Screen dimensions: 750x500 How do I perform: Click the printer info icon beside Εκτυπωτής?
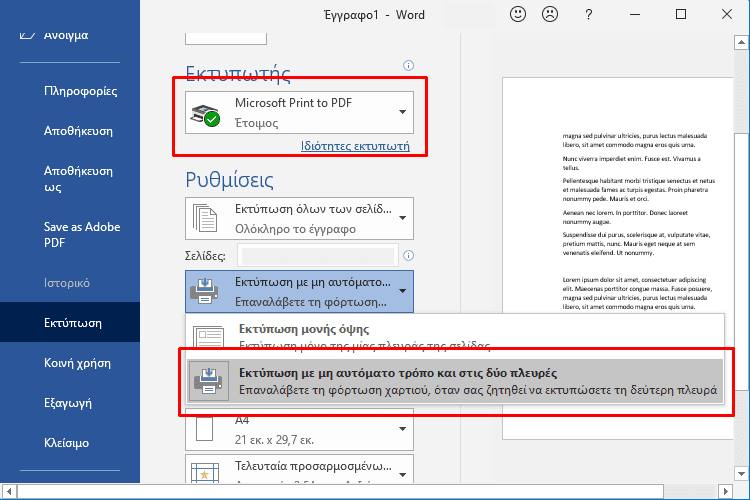pos(408,66)
